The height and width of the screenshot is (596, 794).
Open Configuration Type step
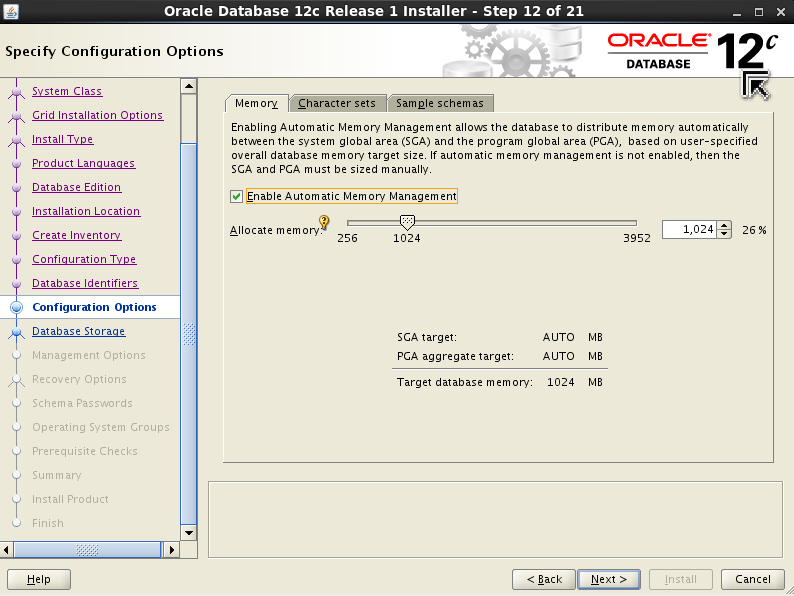tap(84, 259)
